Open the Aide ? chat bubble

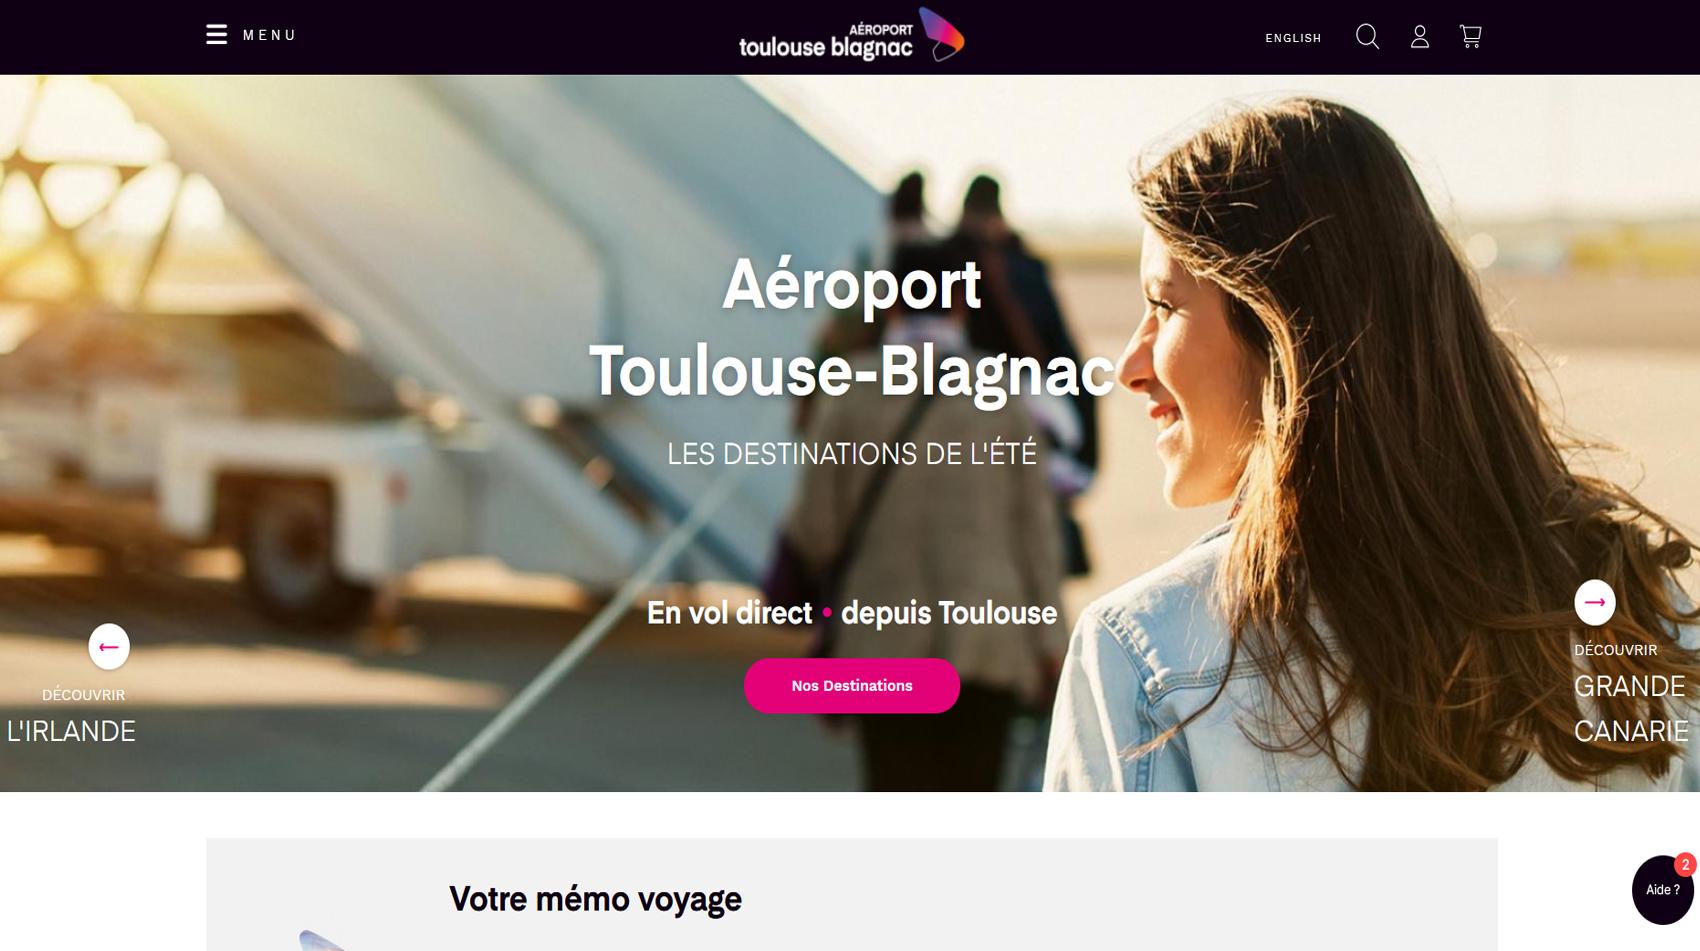(x=1662, y=890)
